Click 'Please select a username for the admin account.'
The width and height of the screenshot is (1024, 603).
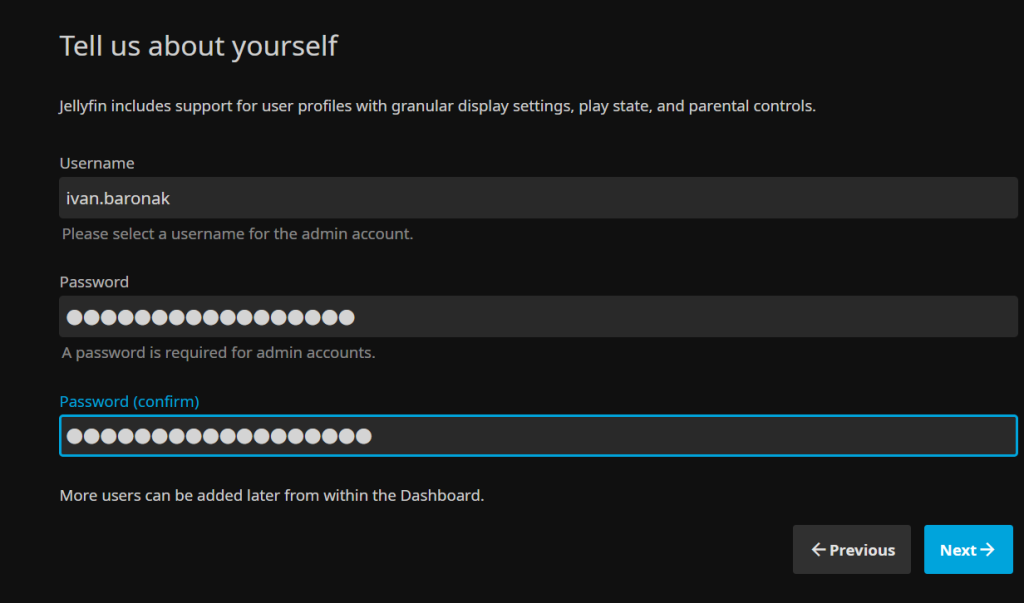click(x=237, y=234)
